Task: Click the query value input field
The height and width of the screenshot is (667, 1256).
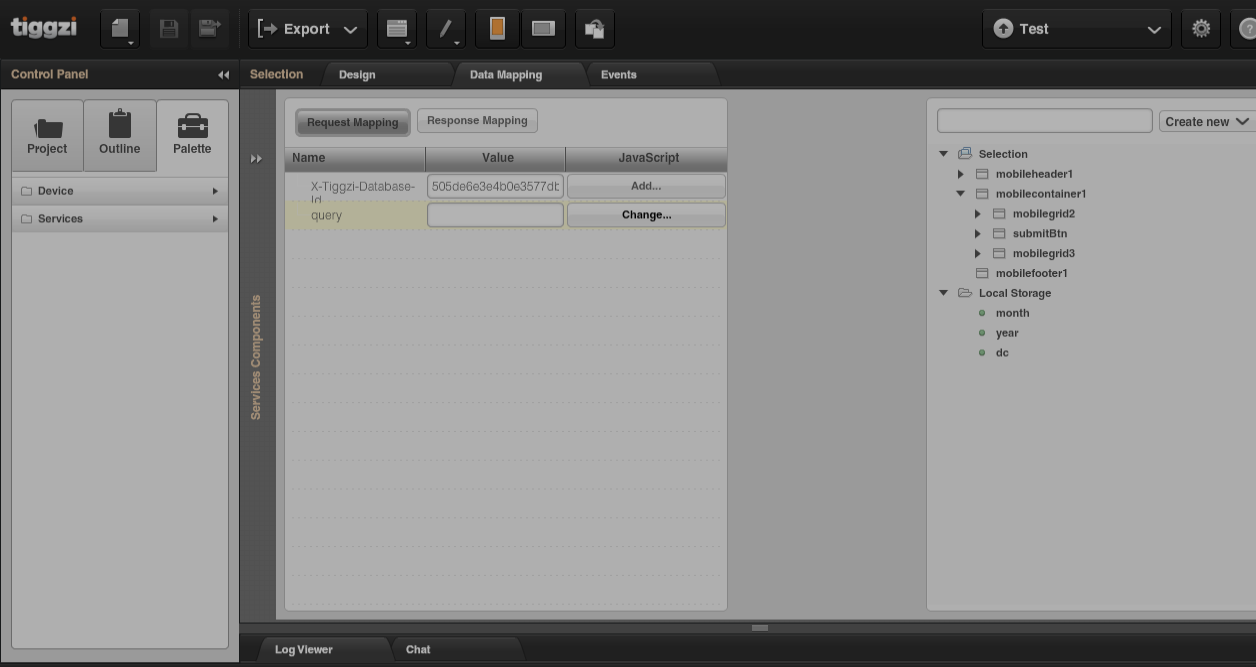Action: [495, 215]
